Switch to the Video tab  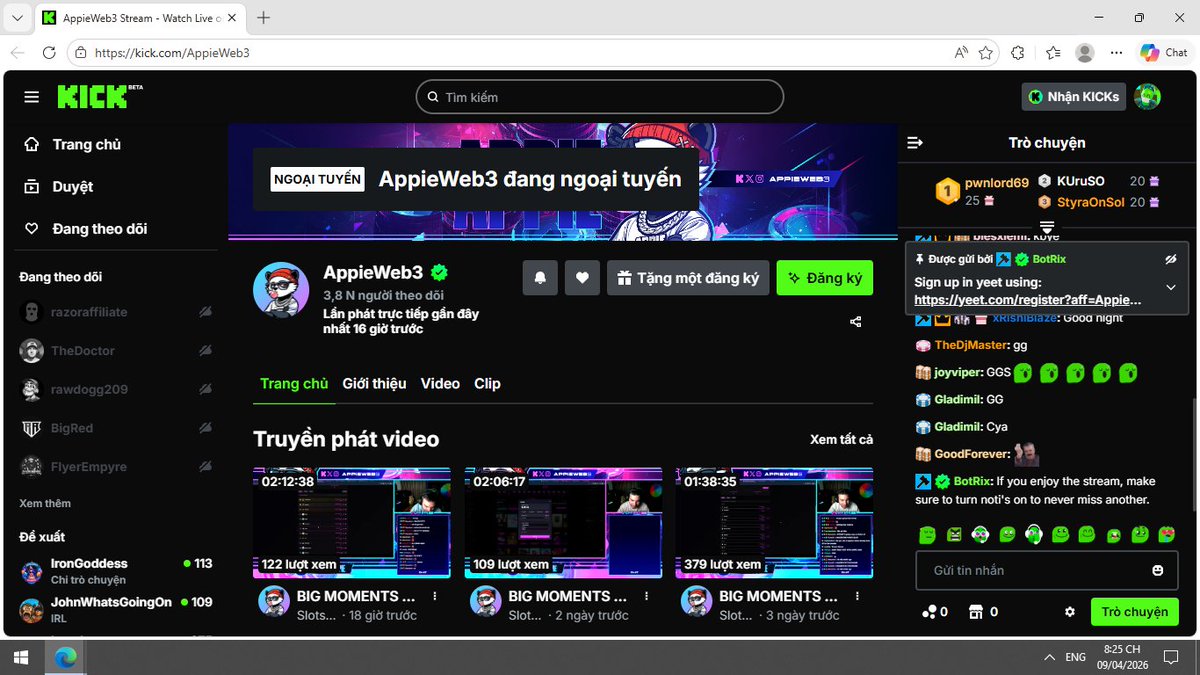point(440,384)
